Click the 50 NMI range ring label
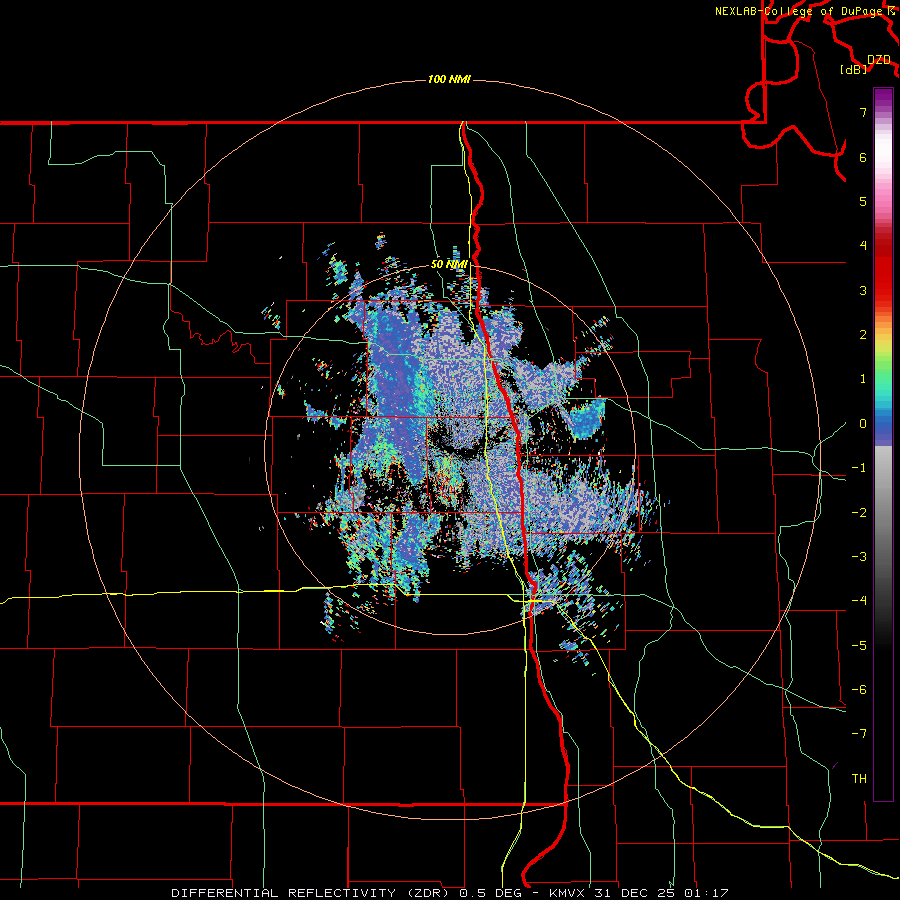Screen dimensions: 900x900 (449, 264)
